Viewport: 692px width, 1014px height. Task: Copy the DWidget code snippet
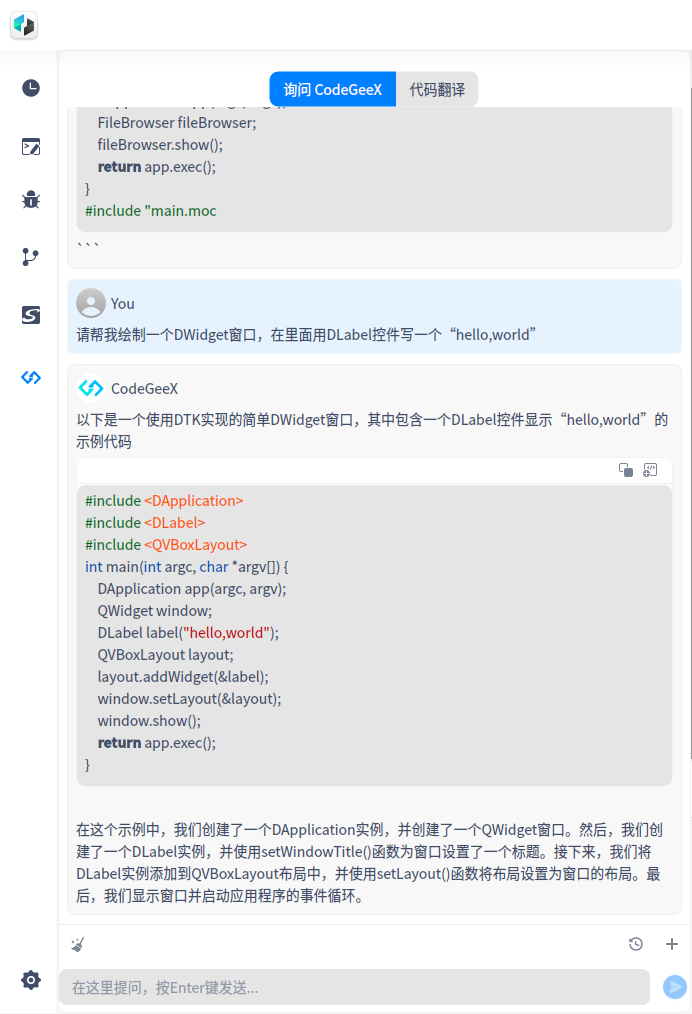625,470
